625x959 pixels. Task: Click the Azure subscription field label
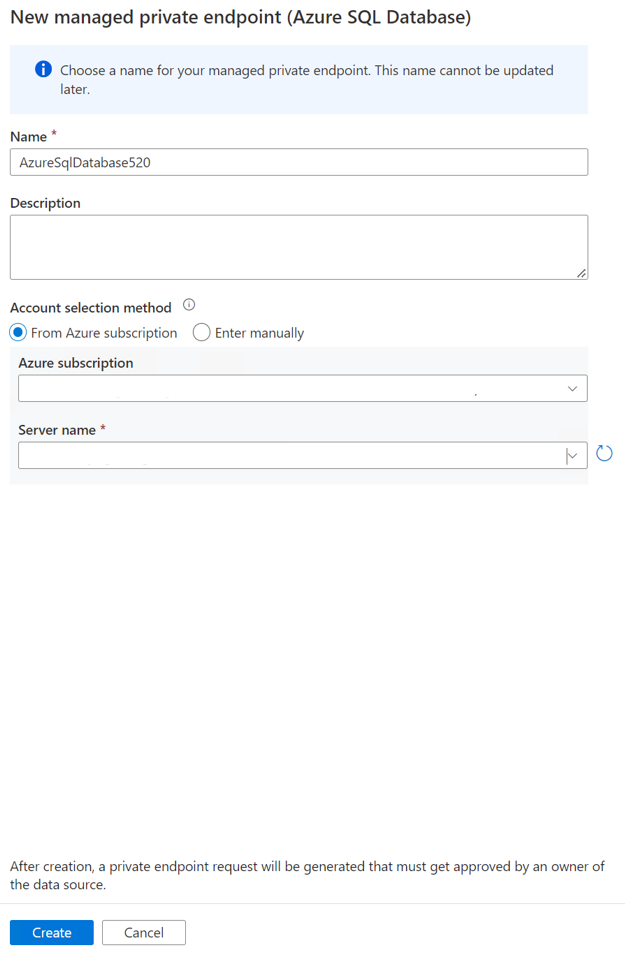[76, 364]
